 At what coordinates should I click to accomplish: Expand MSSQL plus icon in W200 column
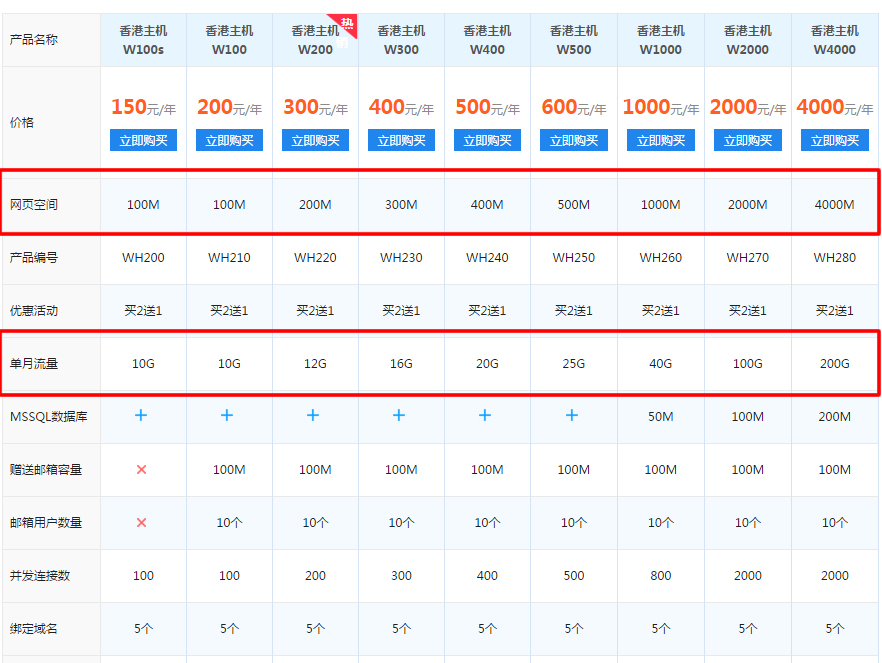[313, 415]
